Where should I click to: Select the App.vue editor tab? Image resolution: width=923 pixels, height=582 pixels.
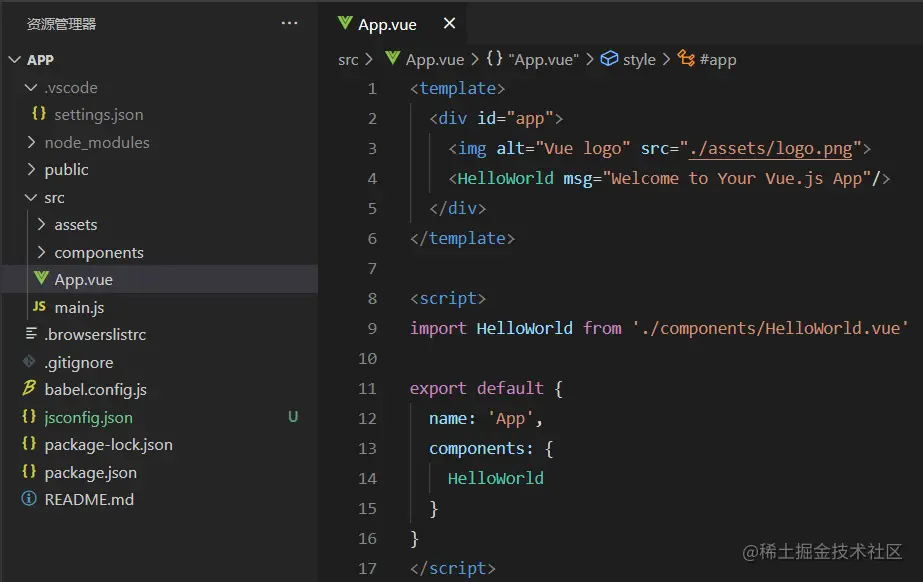(393, 24)
